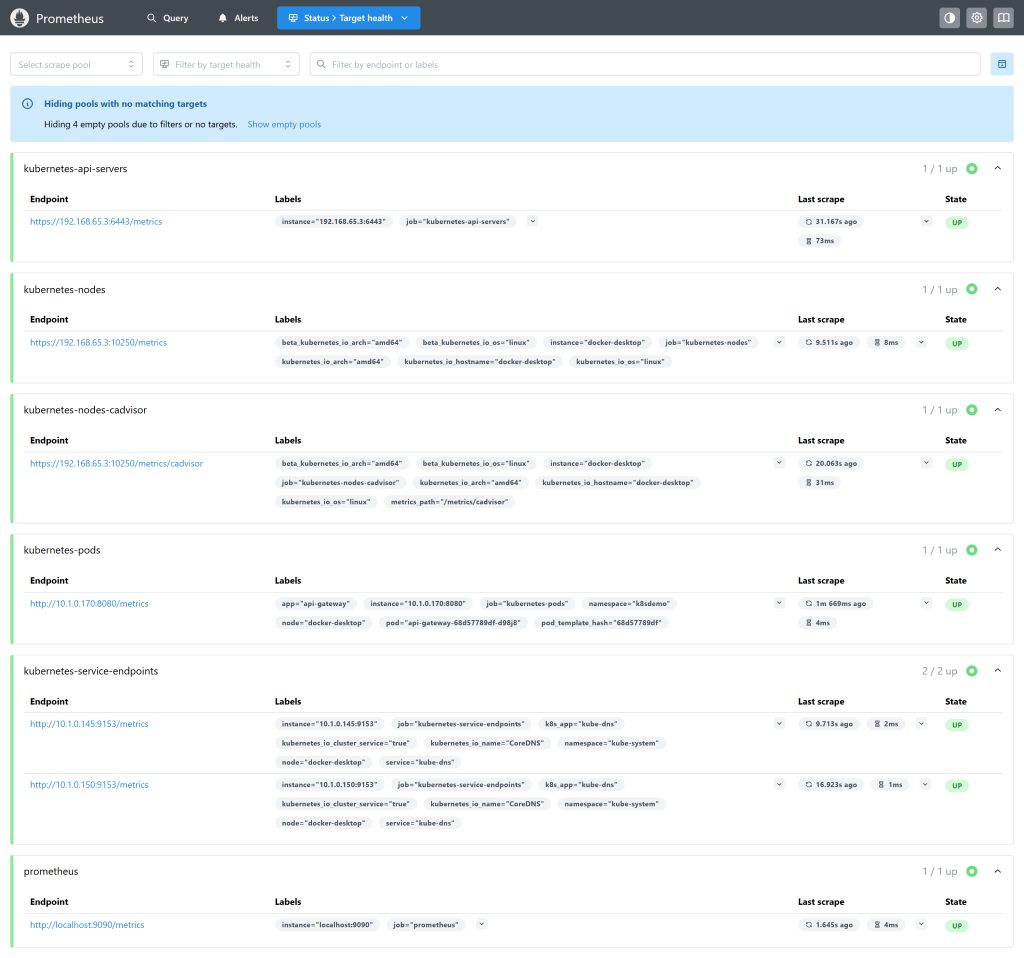Click the app="api-gateway" label badge
1024x958 pixels.
click(x=315, y=603)
